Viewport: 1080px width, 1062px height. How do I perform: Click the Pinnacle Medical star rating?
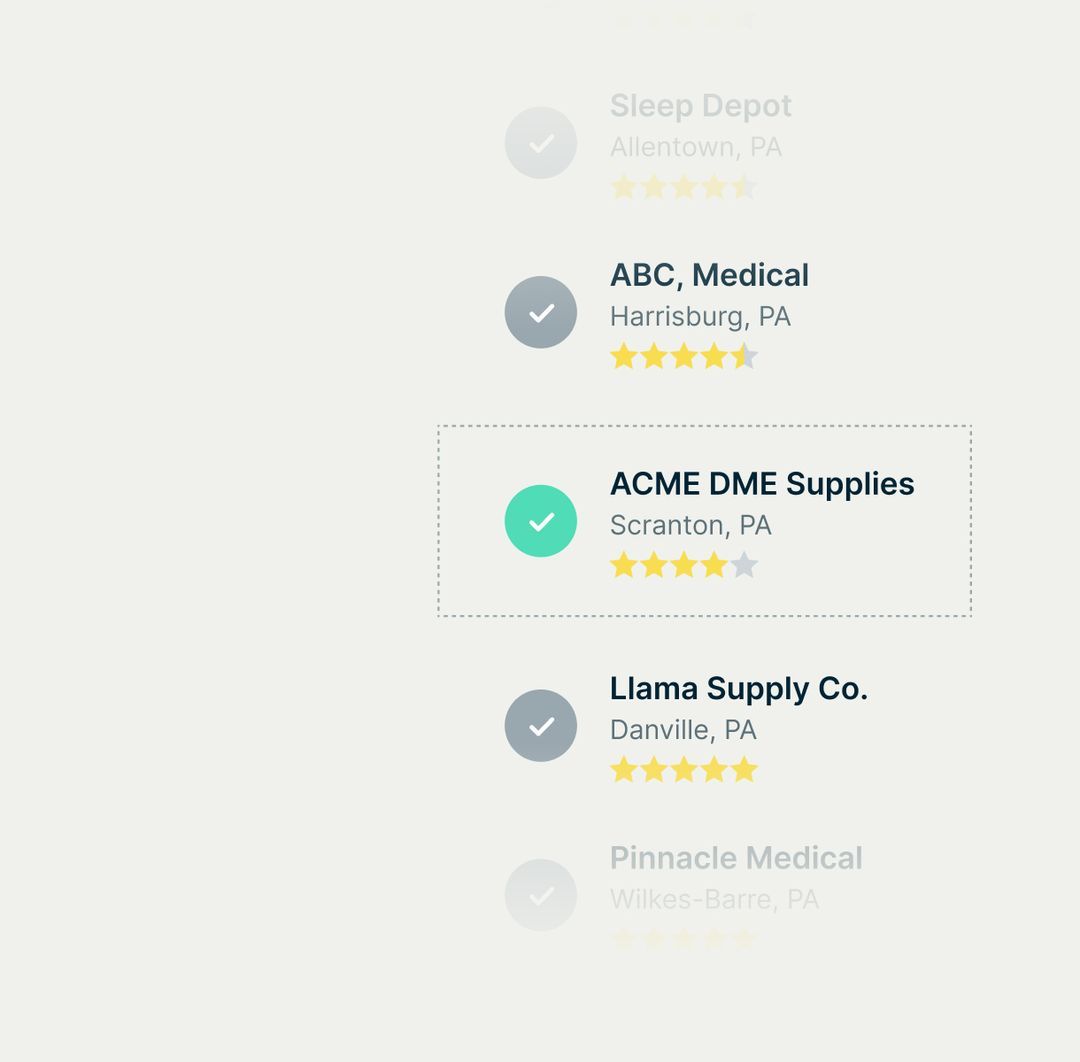pyautogui.click(x=684, y=939)
